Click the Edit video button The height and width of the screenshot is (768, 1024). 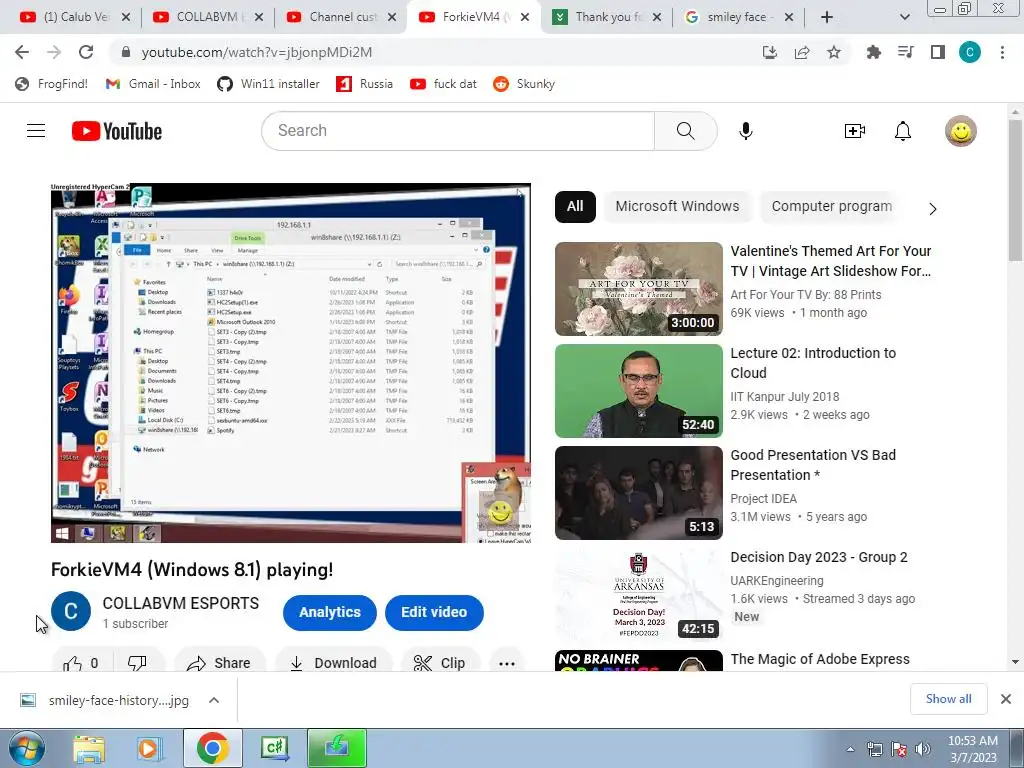coord(434,612)
